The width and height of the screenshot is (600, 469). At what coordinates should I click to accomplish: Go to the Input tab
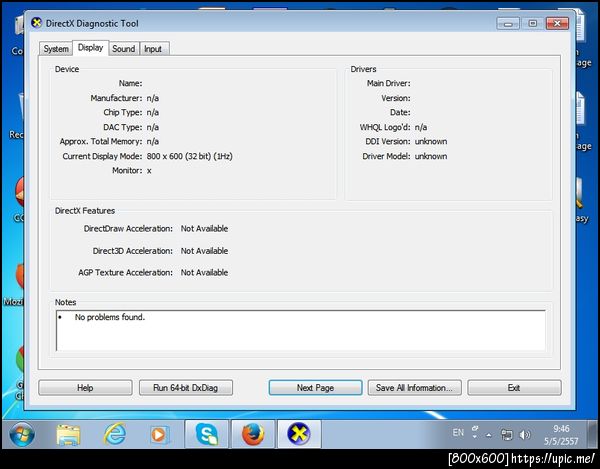(x=153, y=49)
